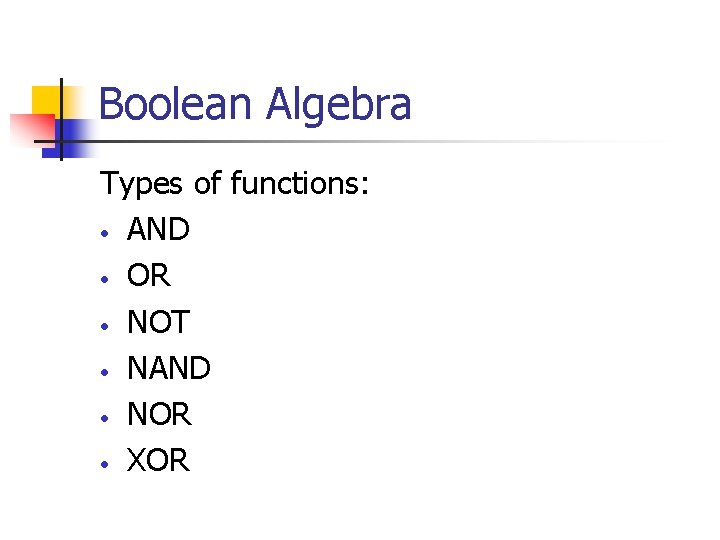
Task: Click the bullet dot beside NOT
Action: click(105, 326)
